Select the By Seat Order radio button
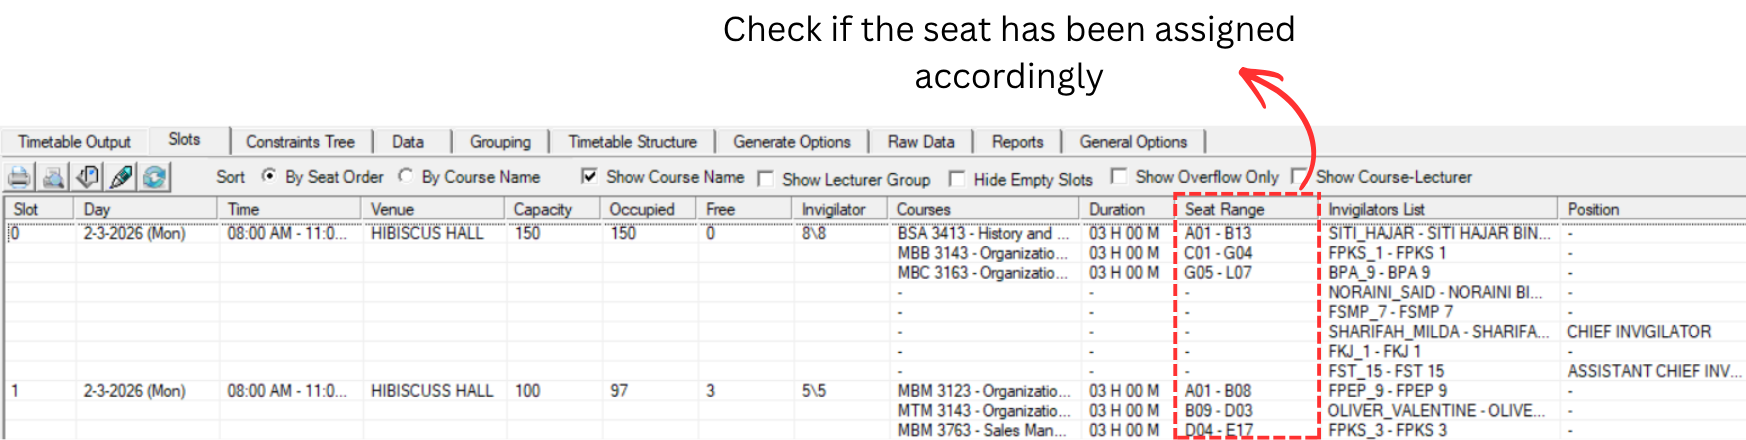The width and height of the screenshot is (1746, 440). [x=269, y=176]
